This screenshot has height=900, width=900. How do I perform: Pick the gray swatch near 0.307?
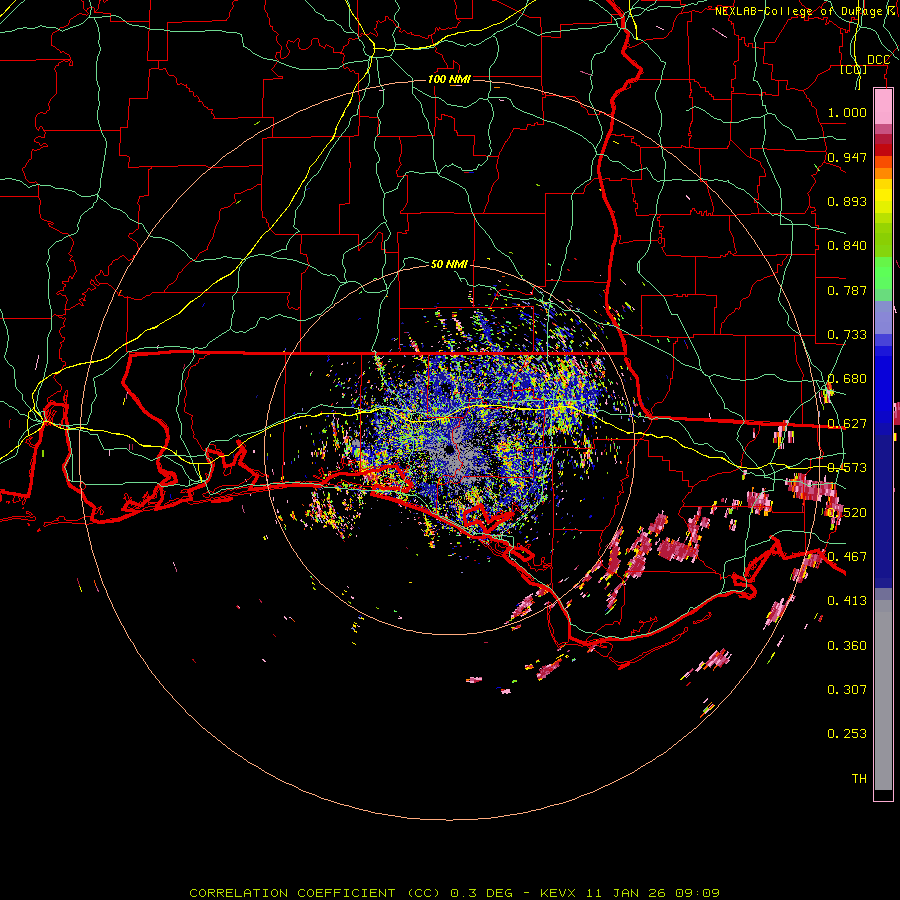(883, 695)
